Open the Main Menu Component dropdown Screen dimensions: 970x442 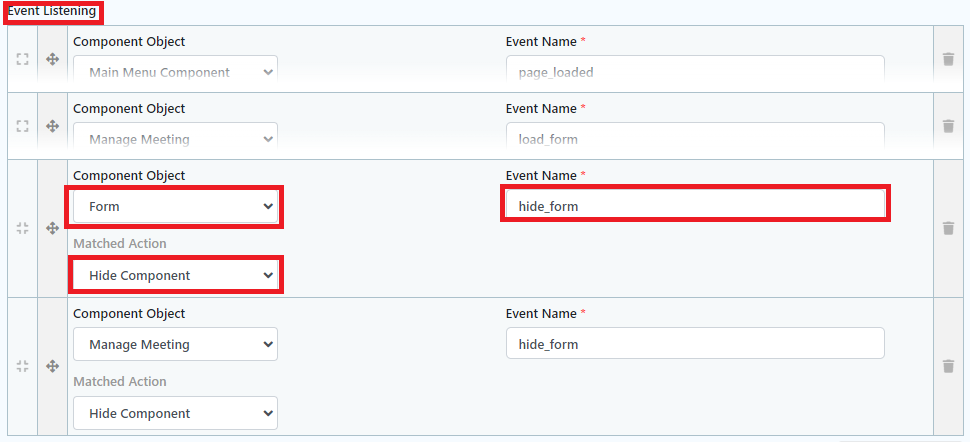[175, 72]
